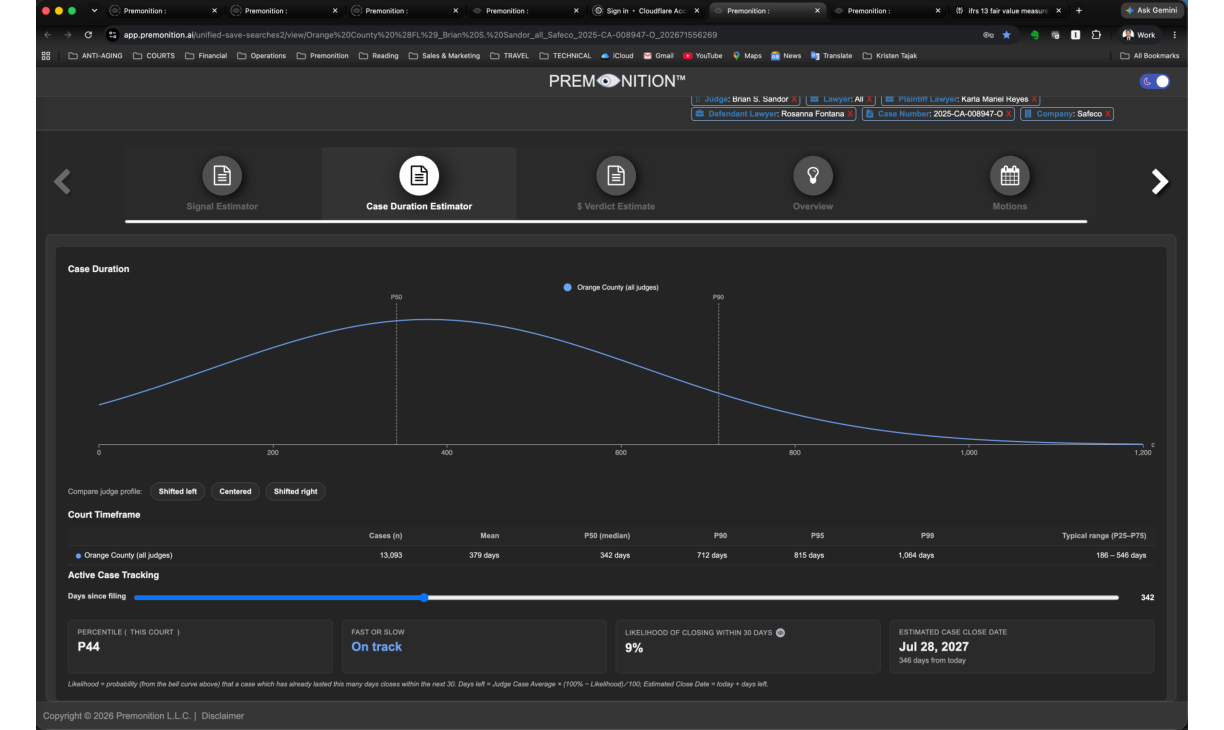
Task: Expand the tab search chevron
Action: [94, 10]
